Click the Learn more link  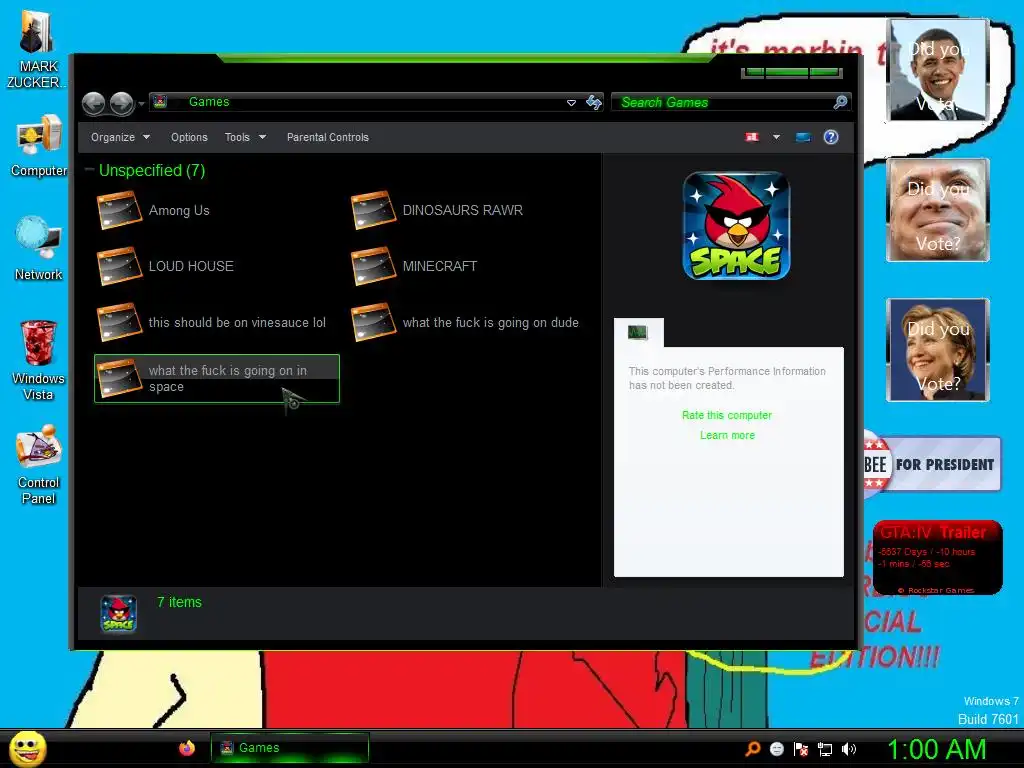tap(727, 436)
